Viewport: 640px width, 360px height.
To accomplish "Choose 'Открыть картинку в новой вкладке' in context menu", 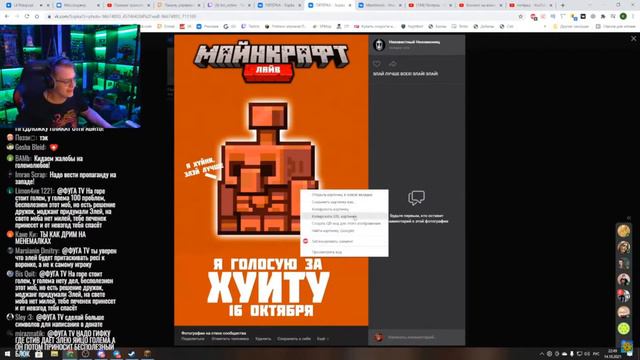I will (344, 195).
